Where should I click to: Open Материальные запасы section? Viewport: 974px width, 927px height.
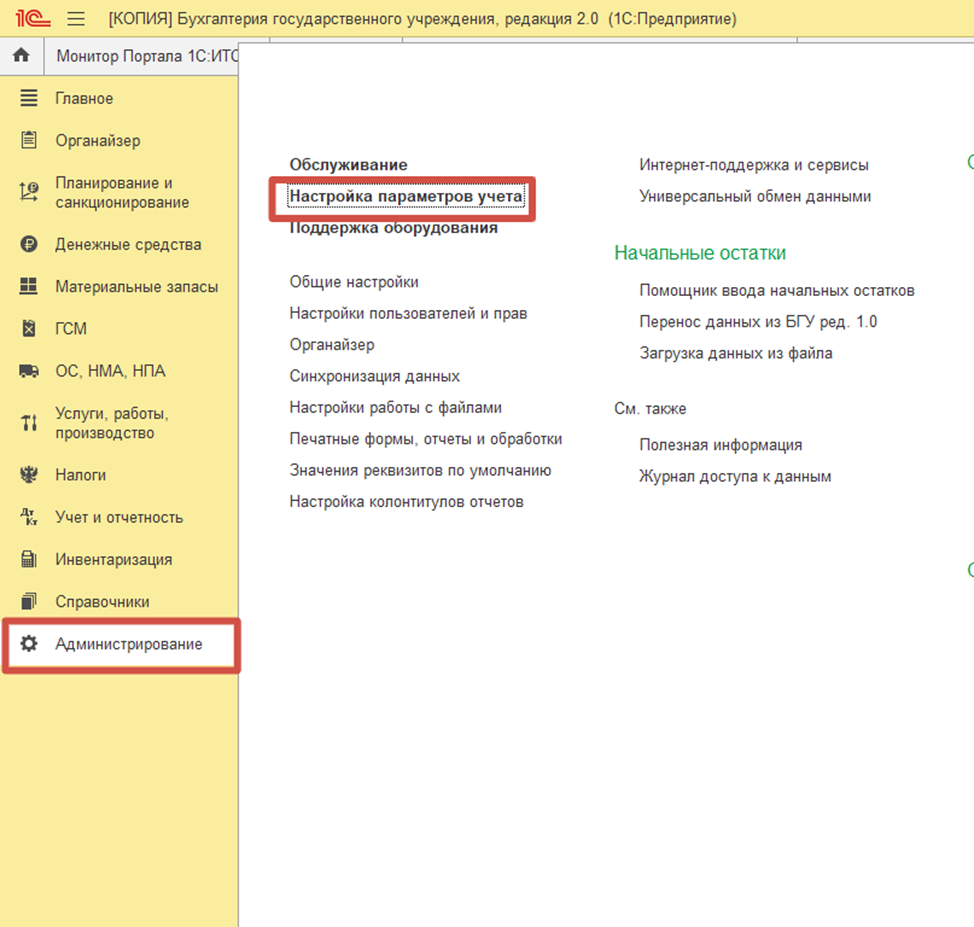(x=137, y=286)
